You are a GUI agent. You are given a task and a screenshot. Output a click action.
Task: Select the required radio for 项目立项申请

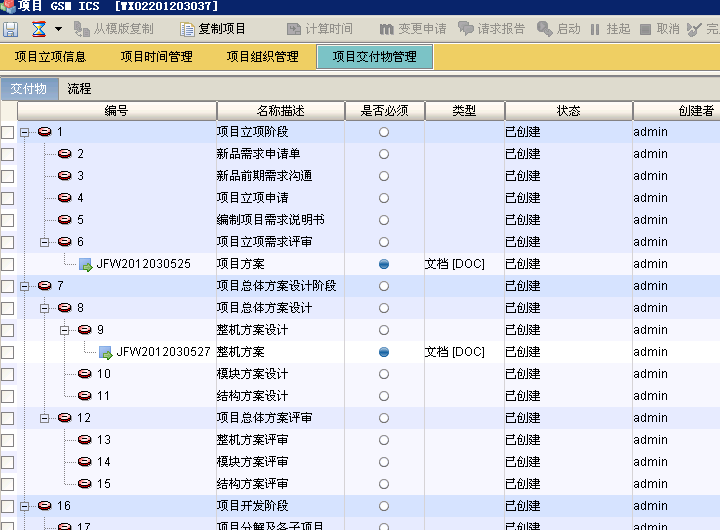pyautogui.click(x=384, y=198)
